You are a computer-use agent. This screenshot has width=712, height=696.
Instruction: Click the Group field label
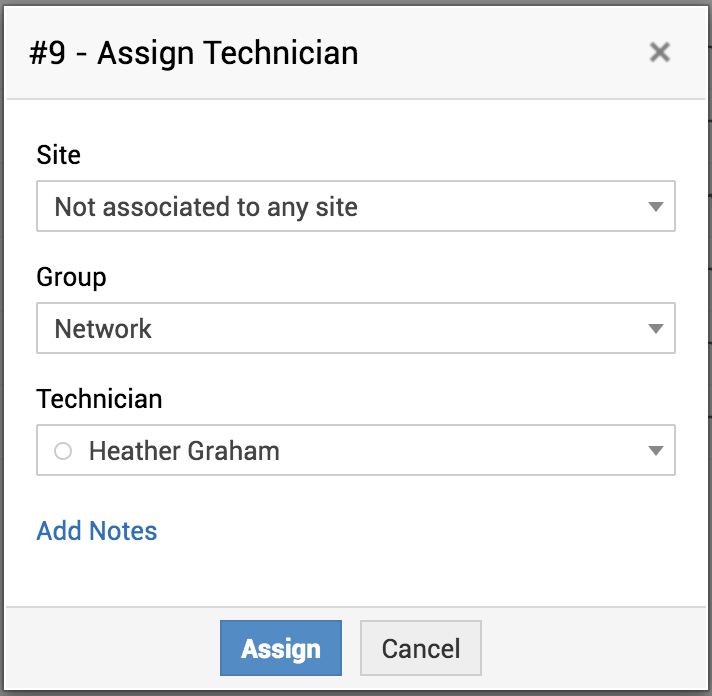click(71, 277)
